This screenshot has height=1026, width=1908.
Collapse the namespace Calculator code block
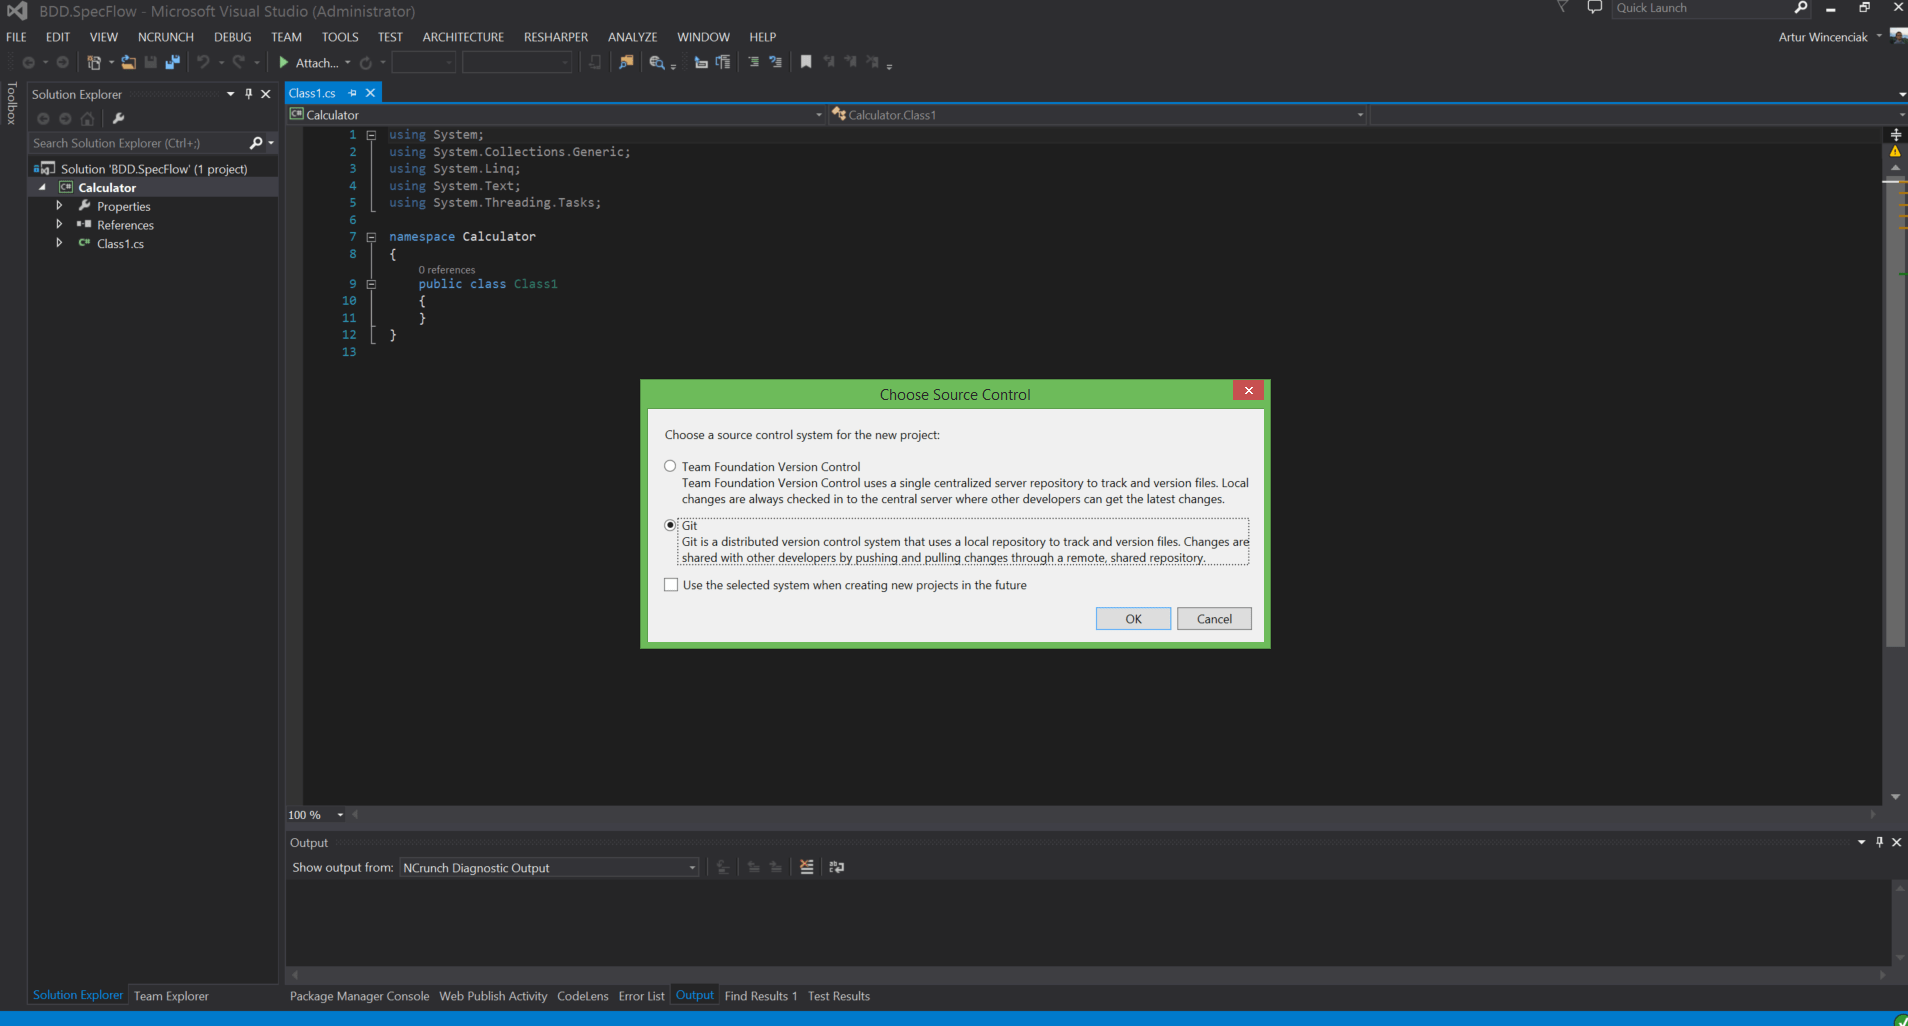371,237
